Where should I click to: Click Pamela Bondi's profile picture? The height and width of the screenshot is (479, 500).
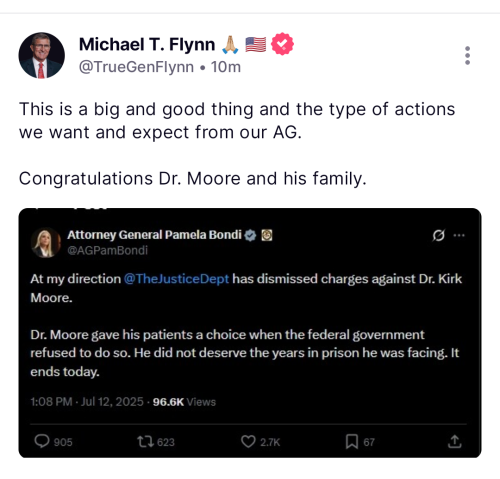point(46,243)
